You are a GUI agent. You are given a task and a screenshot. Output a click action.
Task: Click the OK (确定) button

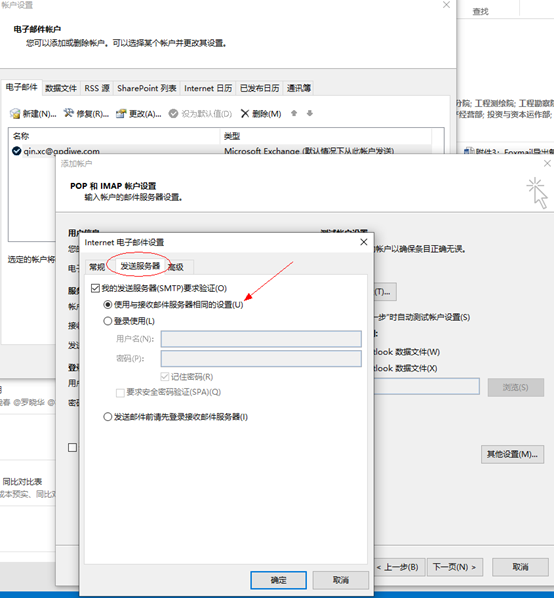(x=278, y=580)
